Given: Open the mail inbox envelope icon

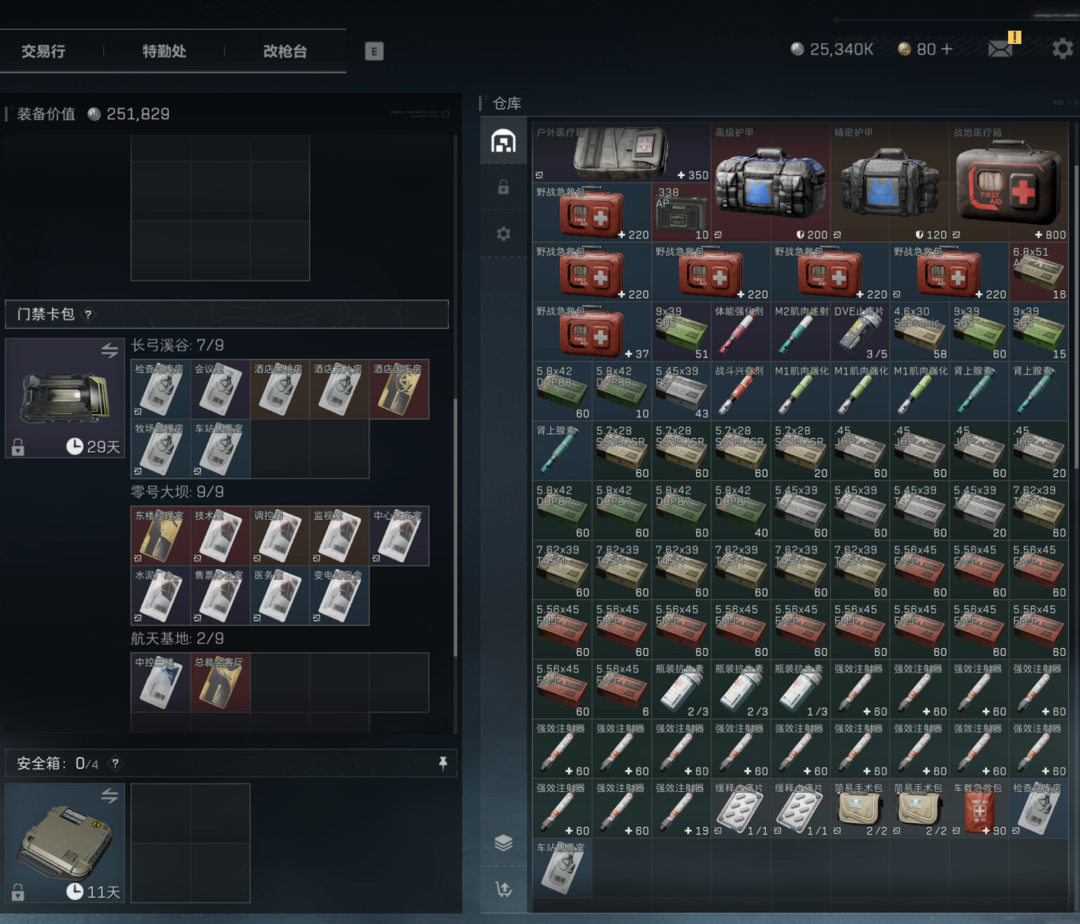Looking at the screenshot, I should point(999,49).
